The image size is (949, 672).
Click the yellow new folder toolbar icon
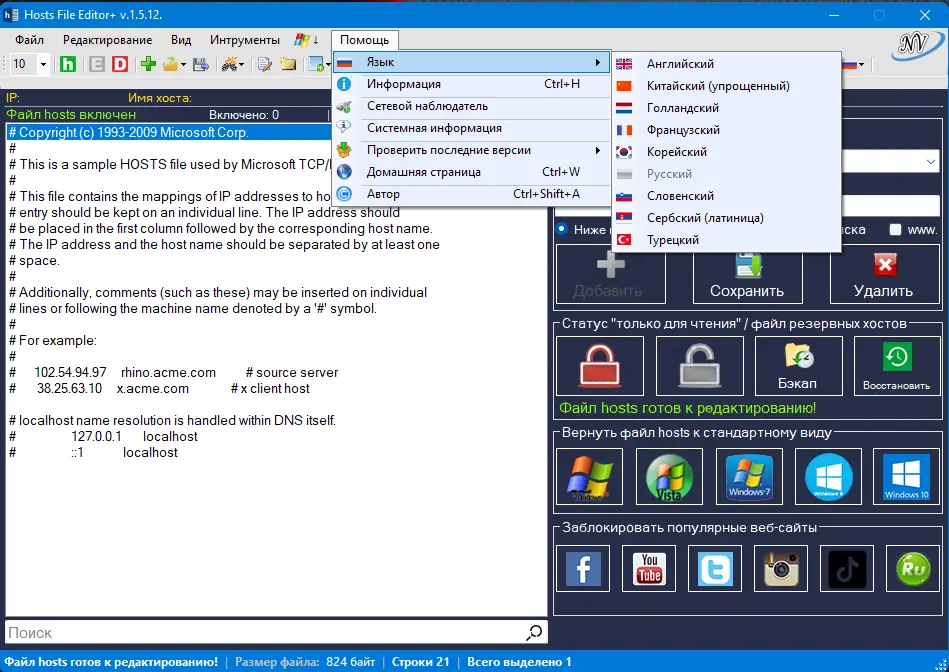click(x=288, y=64)
